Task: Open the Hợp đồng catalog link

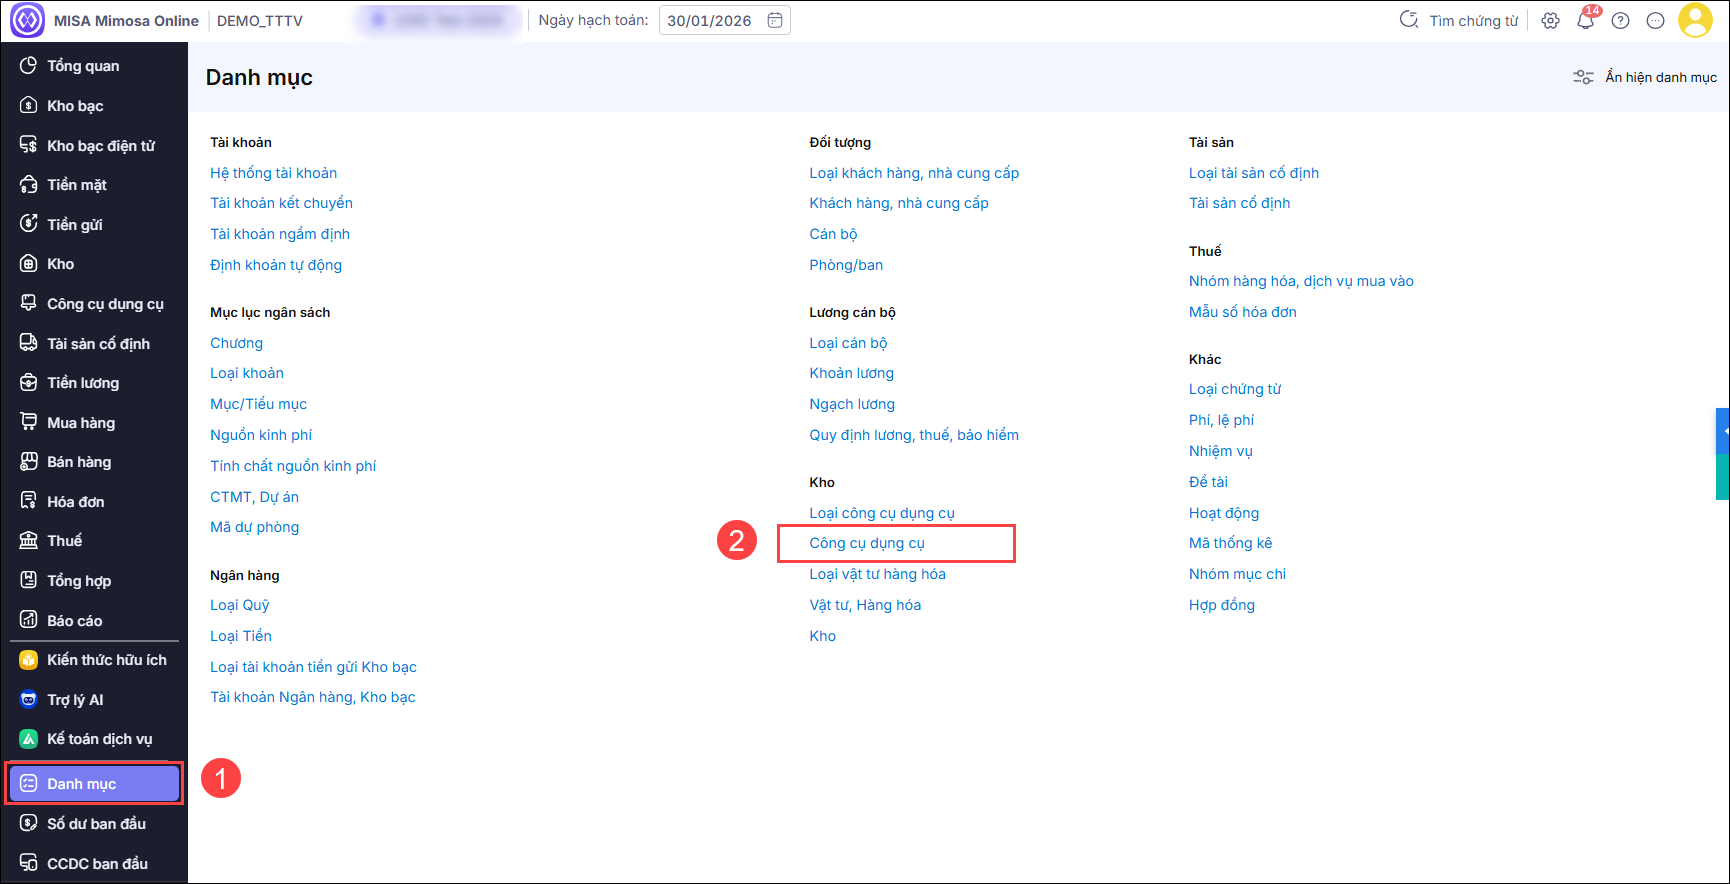Action: coord(1221,605)
